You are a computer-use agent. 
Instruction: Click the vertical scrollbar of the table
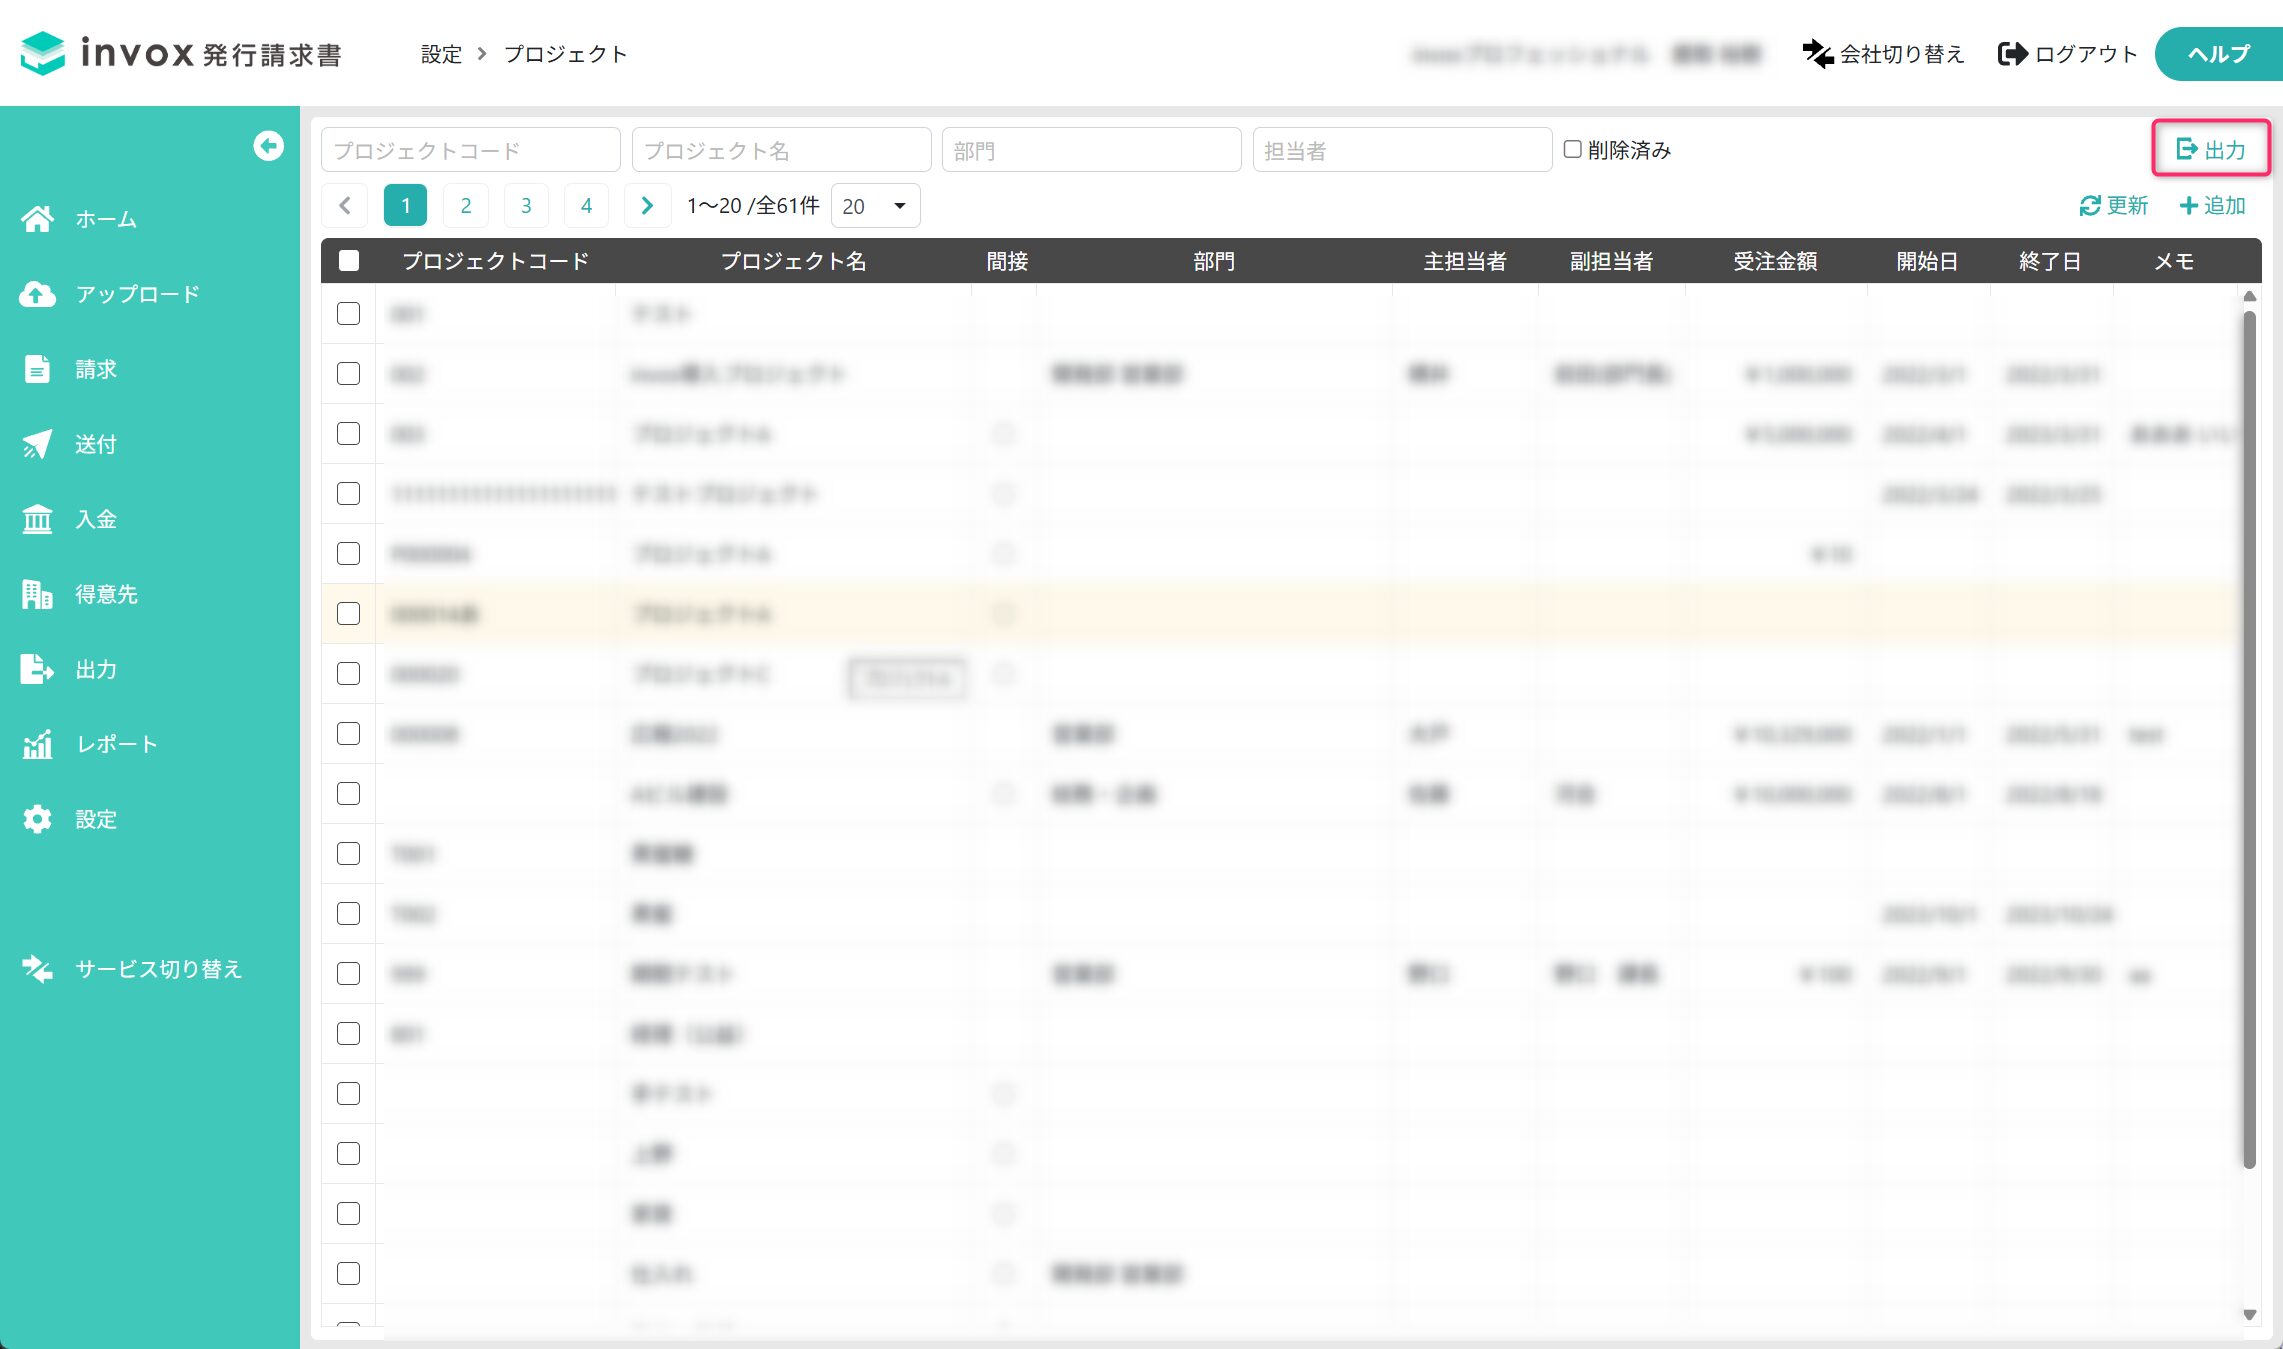[2249, 740]
